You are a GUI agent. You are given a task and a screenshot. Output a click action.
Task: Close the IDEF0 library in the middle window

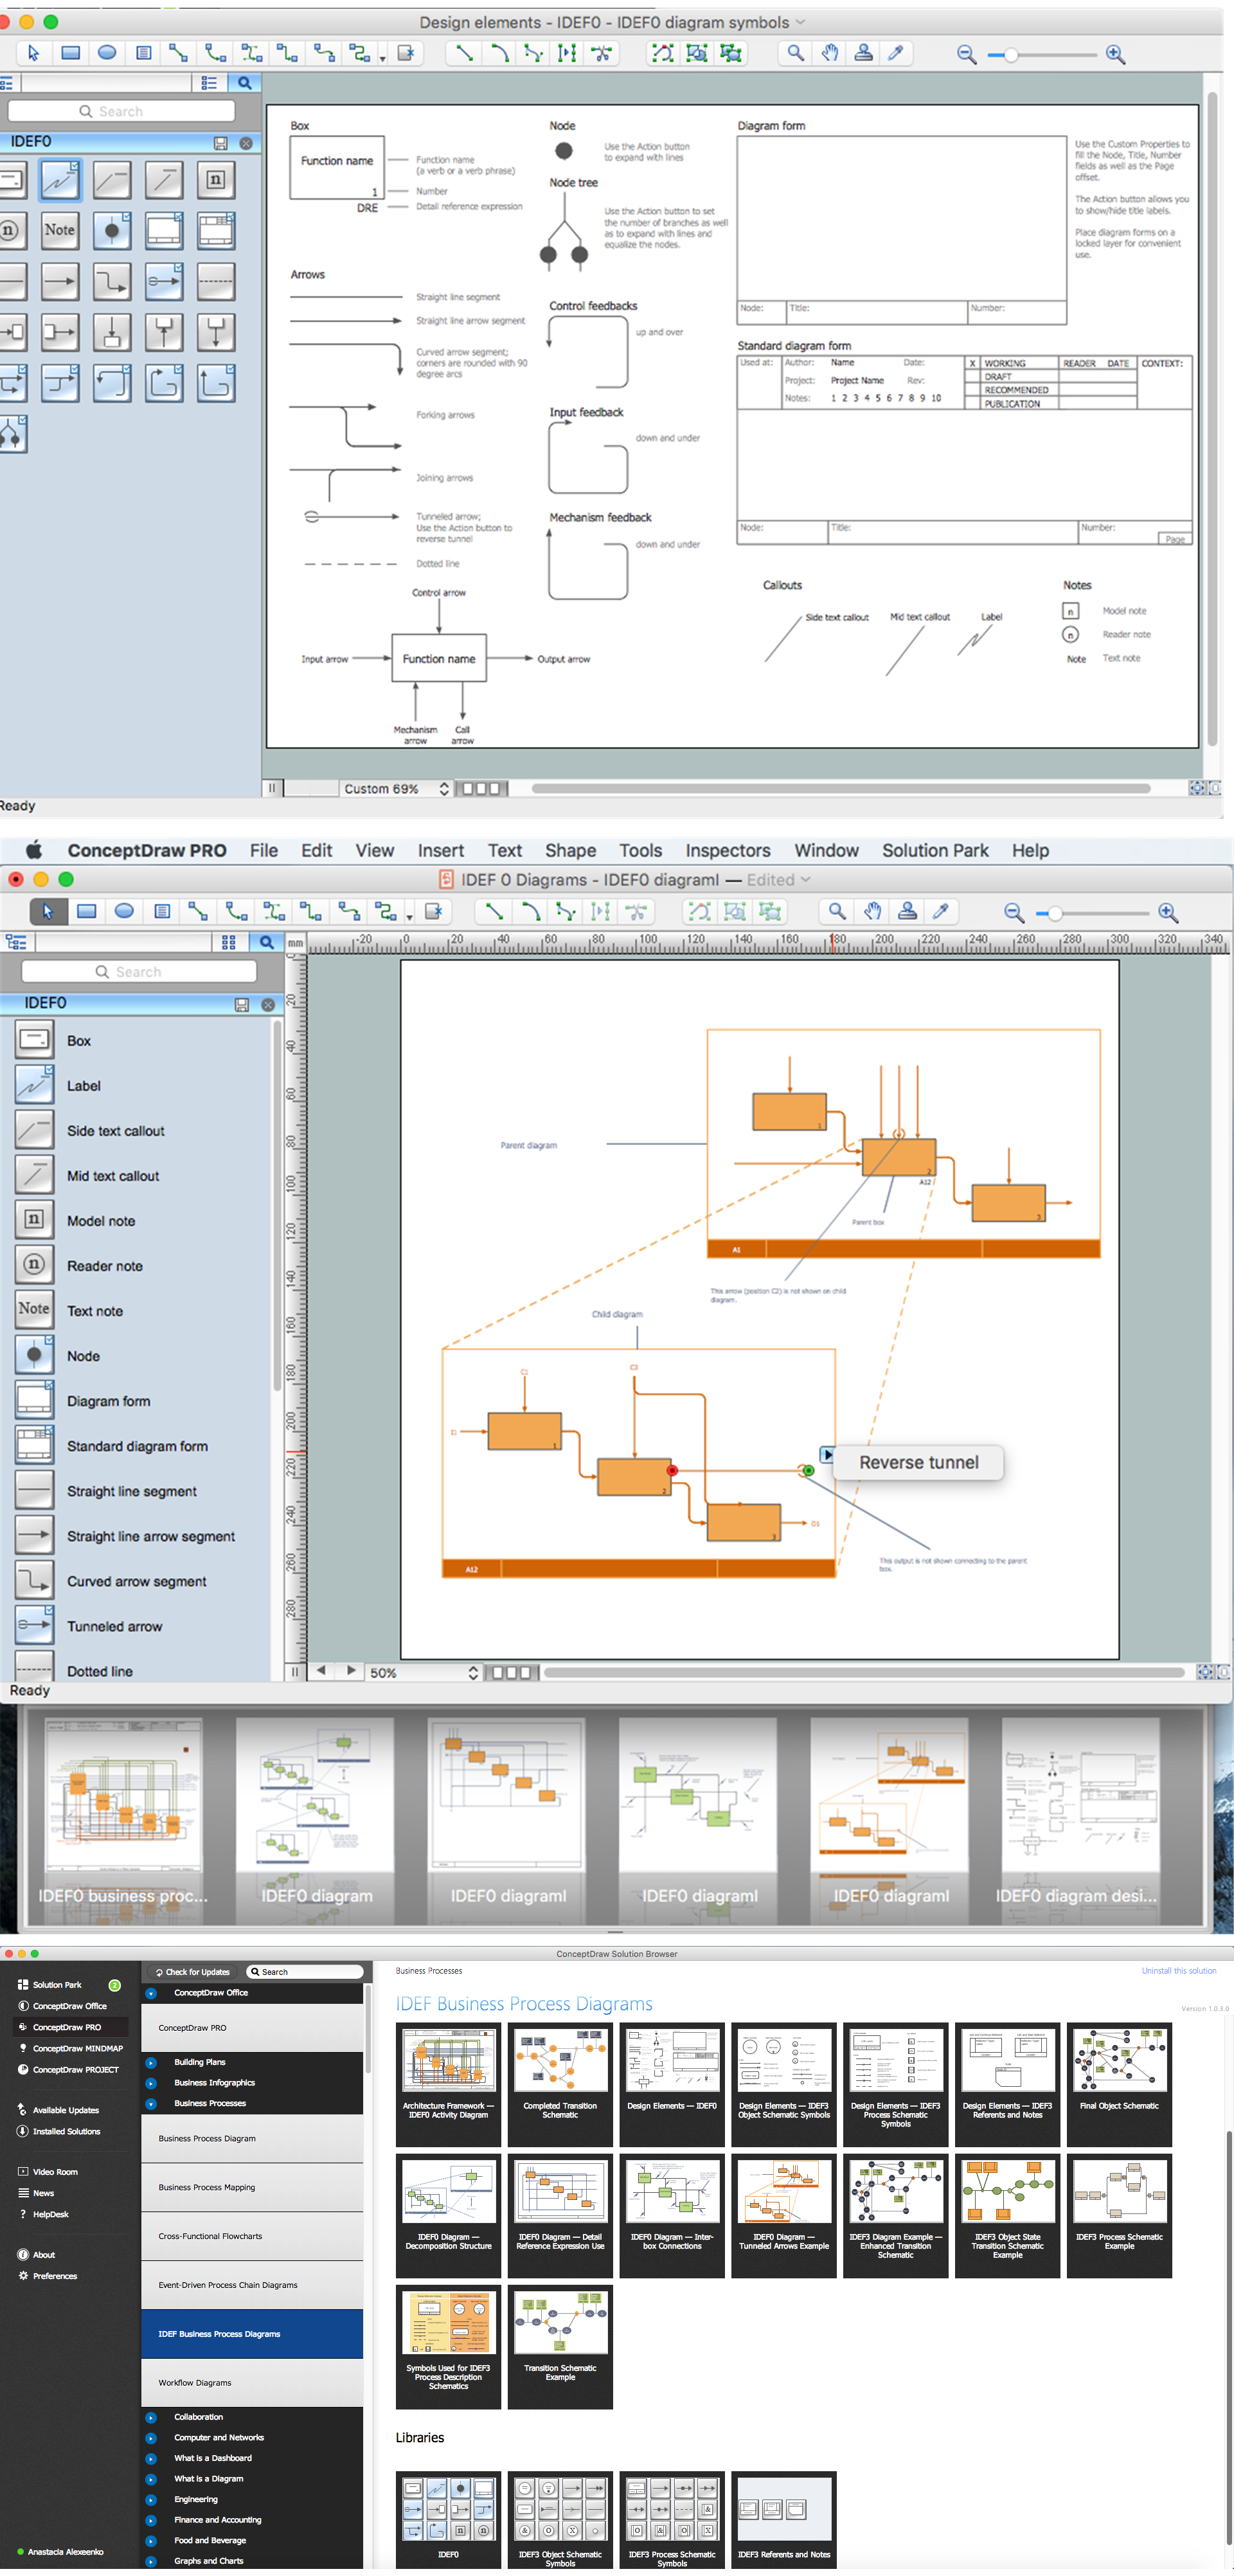click(268, 1004)
